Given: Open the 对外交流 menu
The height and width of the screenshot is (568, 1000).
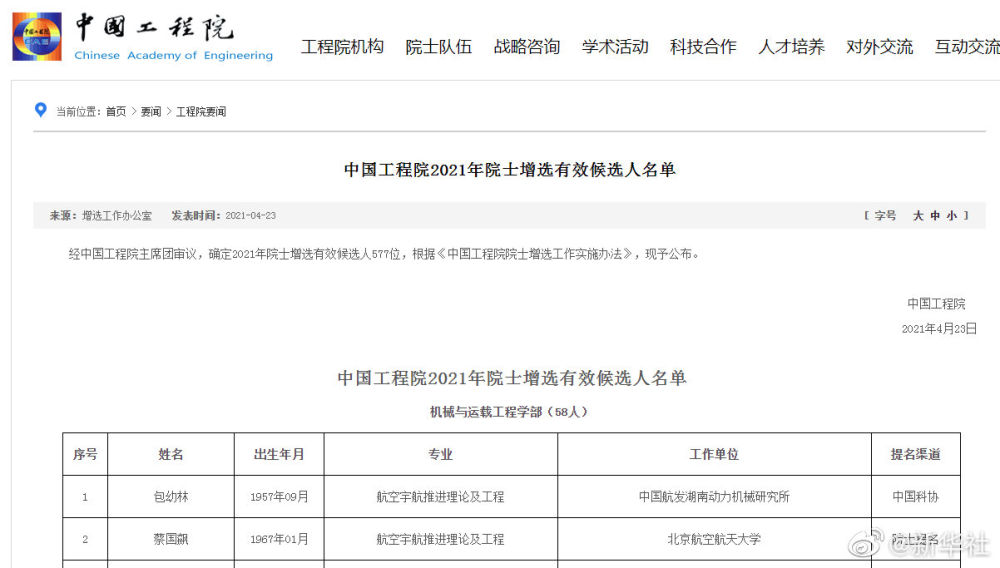Looking at the screenshot, I should coord(879,47).
